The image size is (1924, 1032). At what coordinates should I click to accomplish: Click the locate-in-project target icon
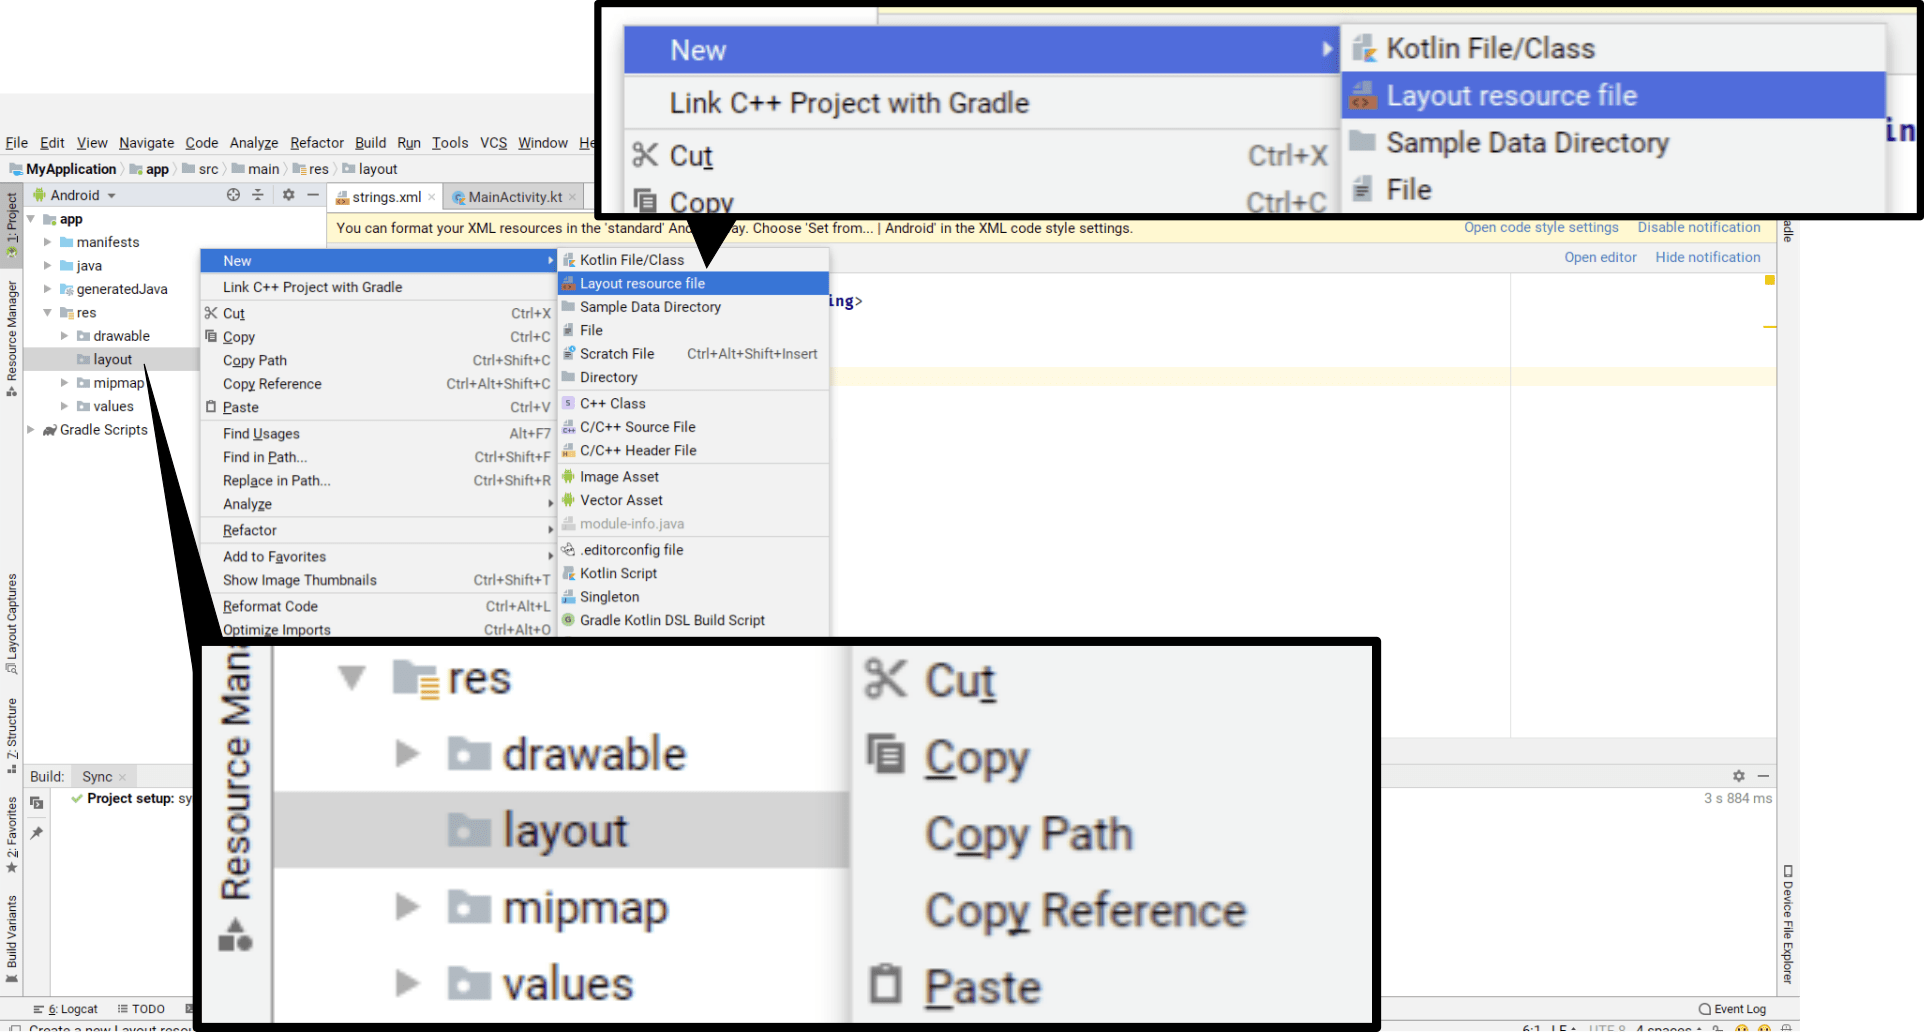[x=233, y=195]
